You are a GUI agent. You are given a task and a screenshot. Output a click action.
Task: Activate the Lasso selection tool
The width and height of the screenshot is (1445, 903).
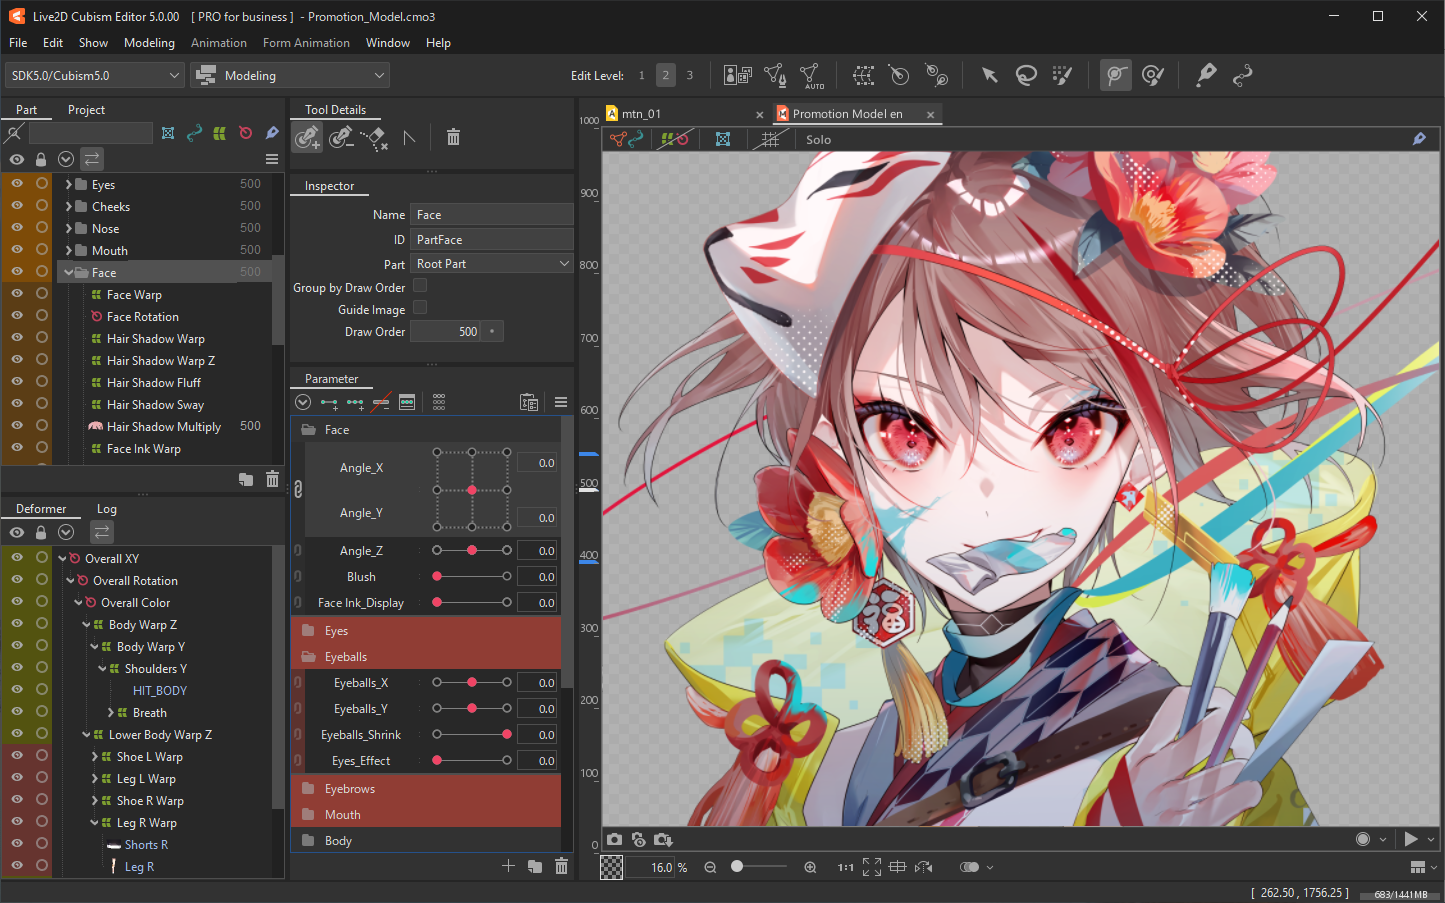point(1026,75)
